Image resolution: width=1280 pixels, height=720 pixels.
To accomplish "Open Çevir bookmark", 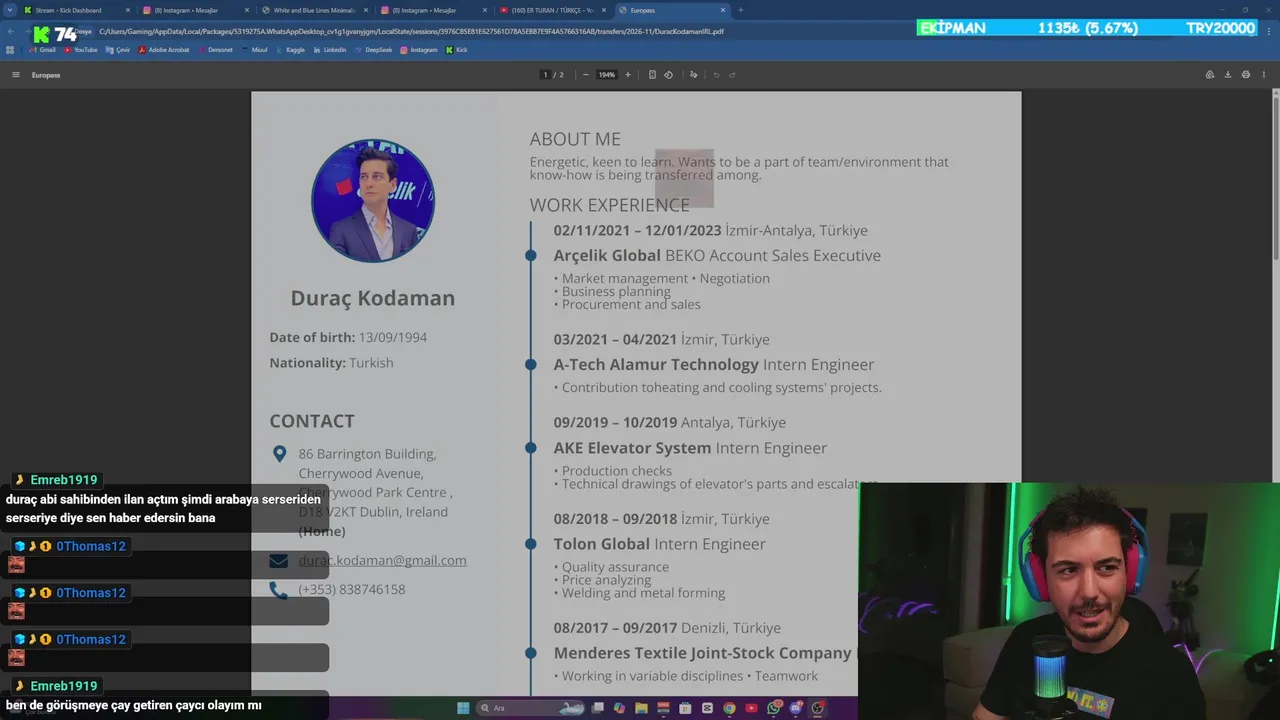I will pos(118,50).
